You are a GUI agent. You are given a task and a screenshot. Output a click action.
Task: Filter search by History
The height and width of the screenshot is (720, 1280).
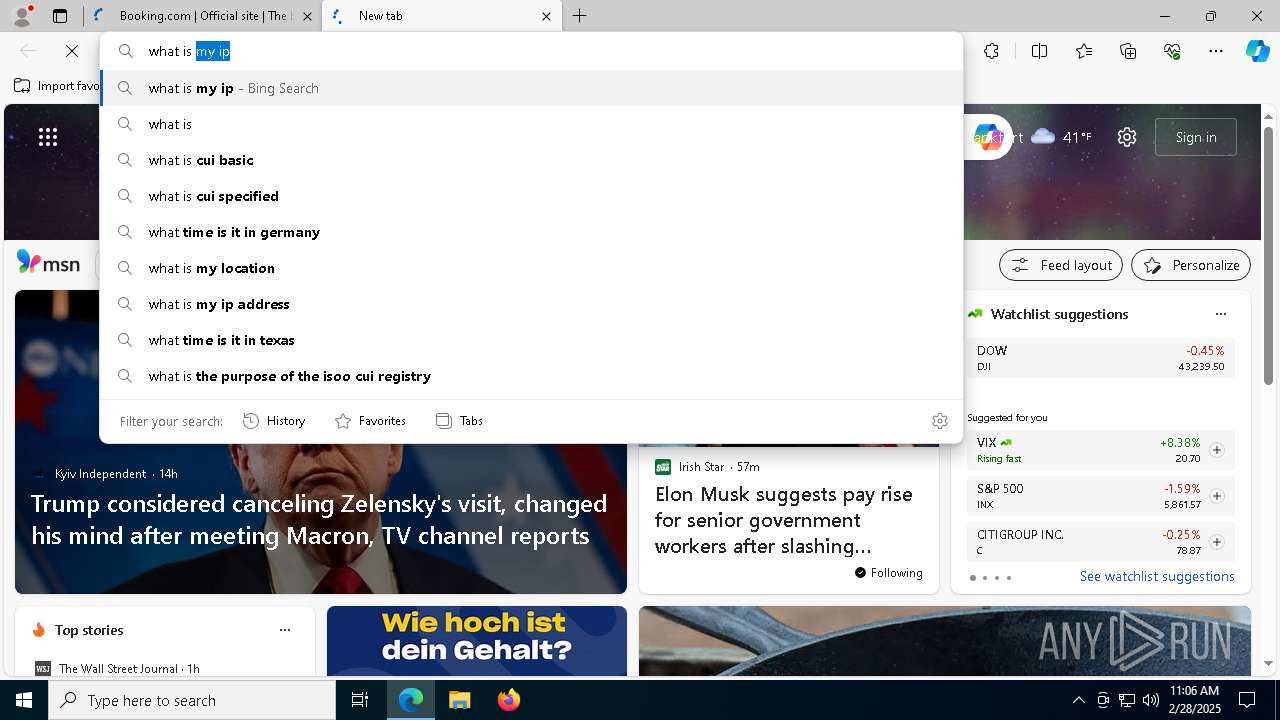[274, 421]
